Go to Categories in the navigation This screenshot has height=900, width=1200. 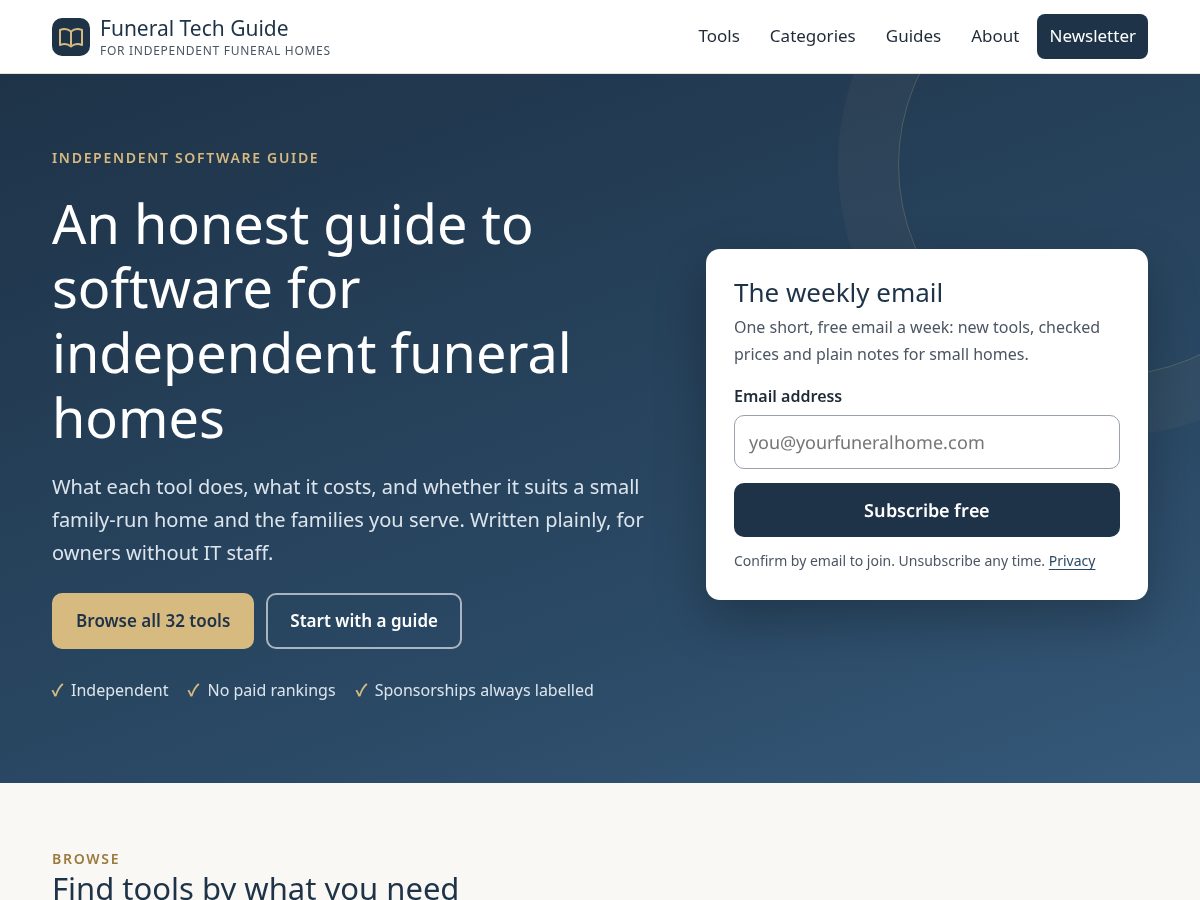[812, 36]
